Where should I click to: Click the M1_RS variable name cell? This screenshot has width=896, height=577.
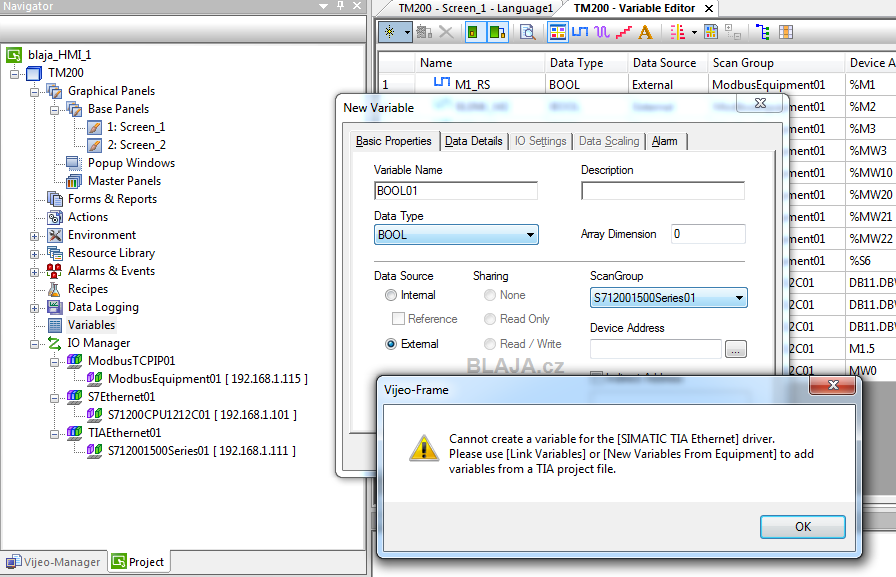tap(472, 85)
